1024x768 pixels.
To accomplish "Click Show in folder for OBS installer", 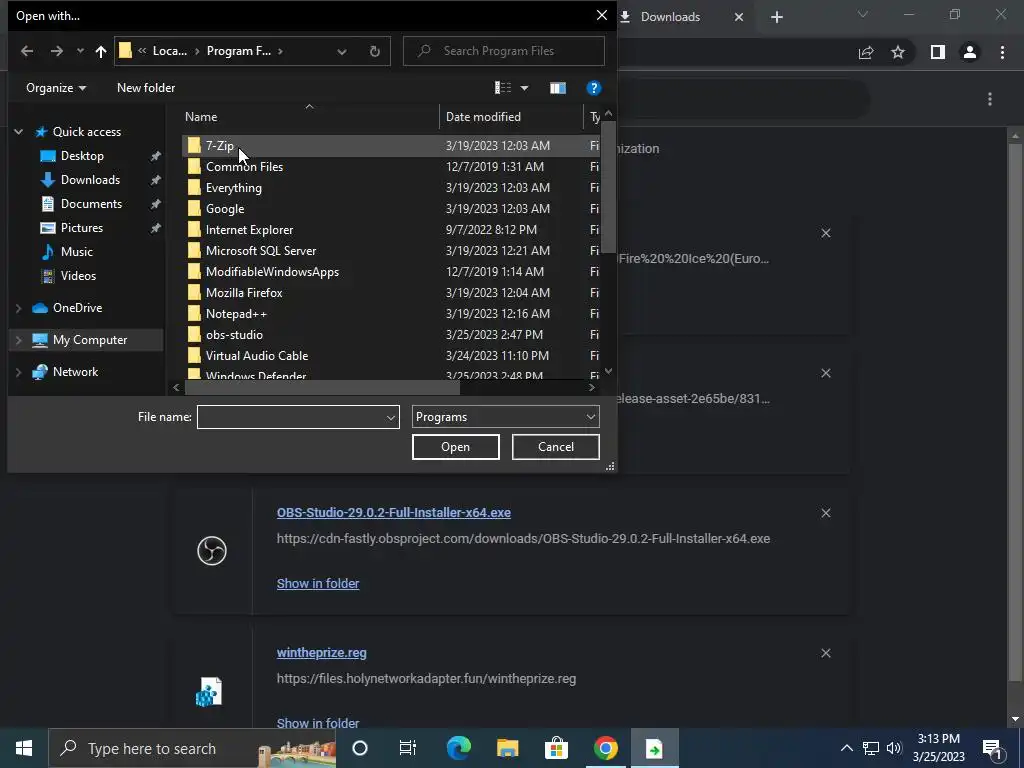I will click(x=318, y=583).
